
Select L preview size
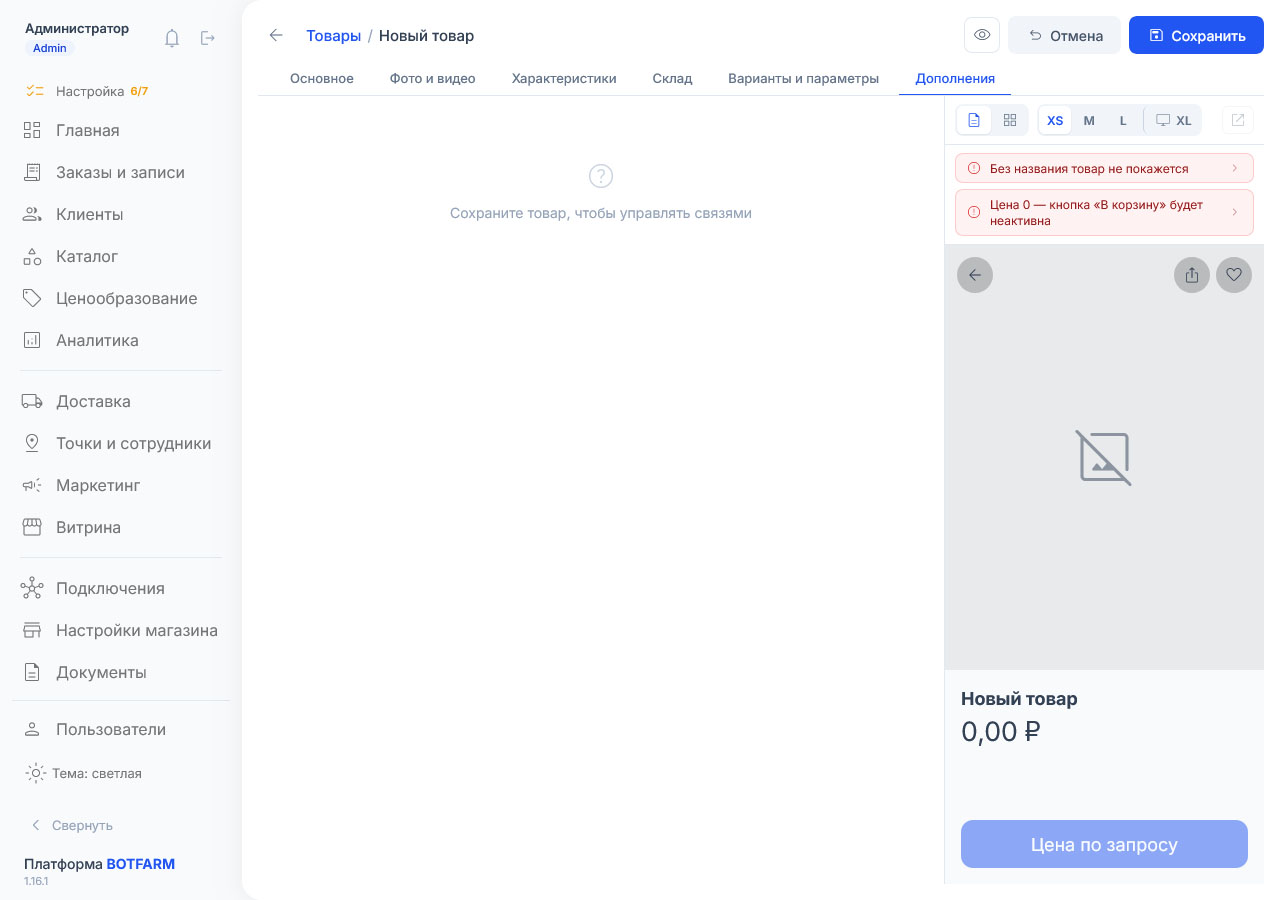point(1123,120)
